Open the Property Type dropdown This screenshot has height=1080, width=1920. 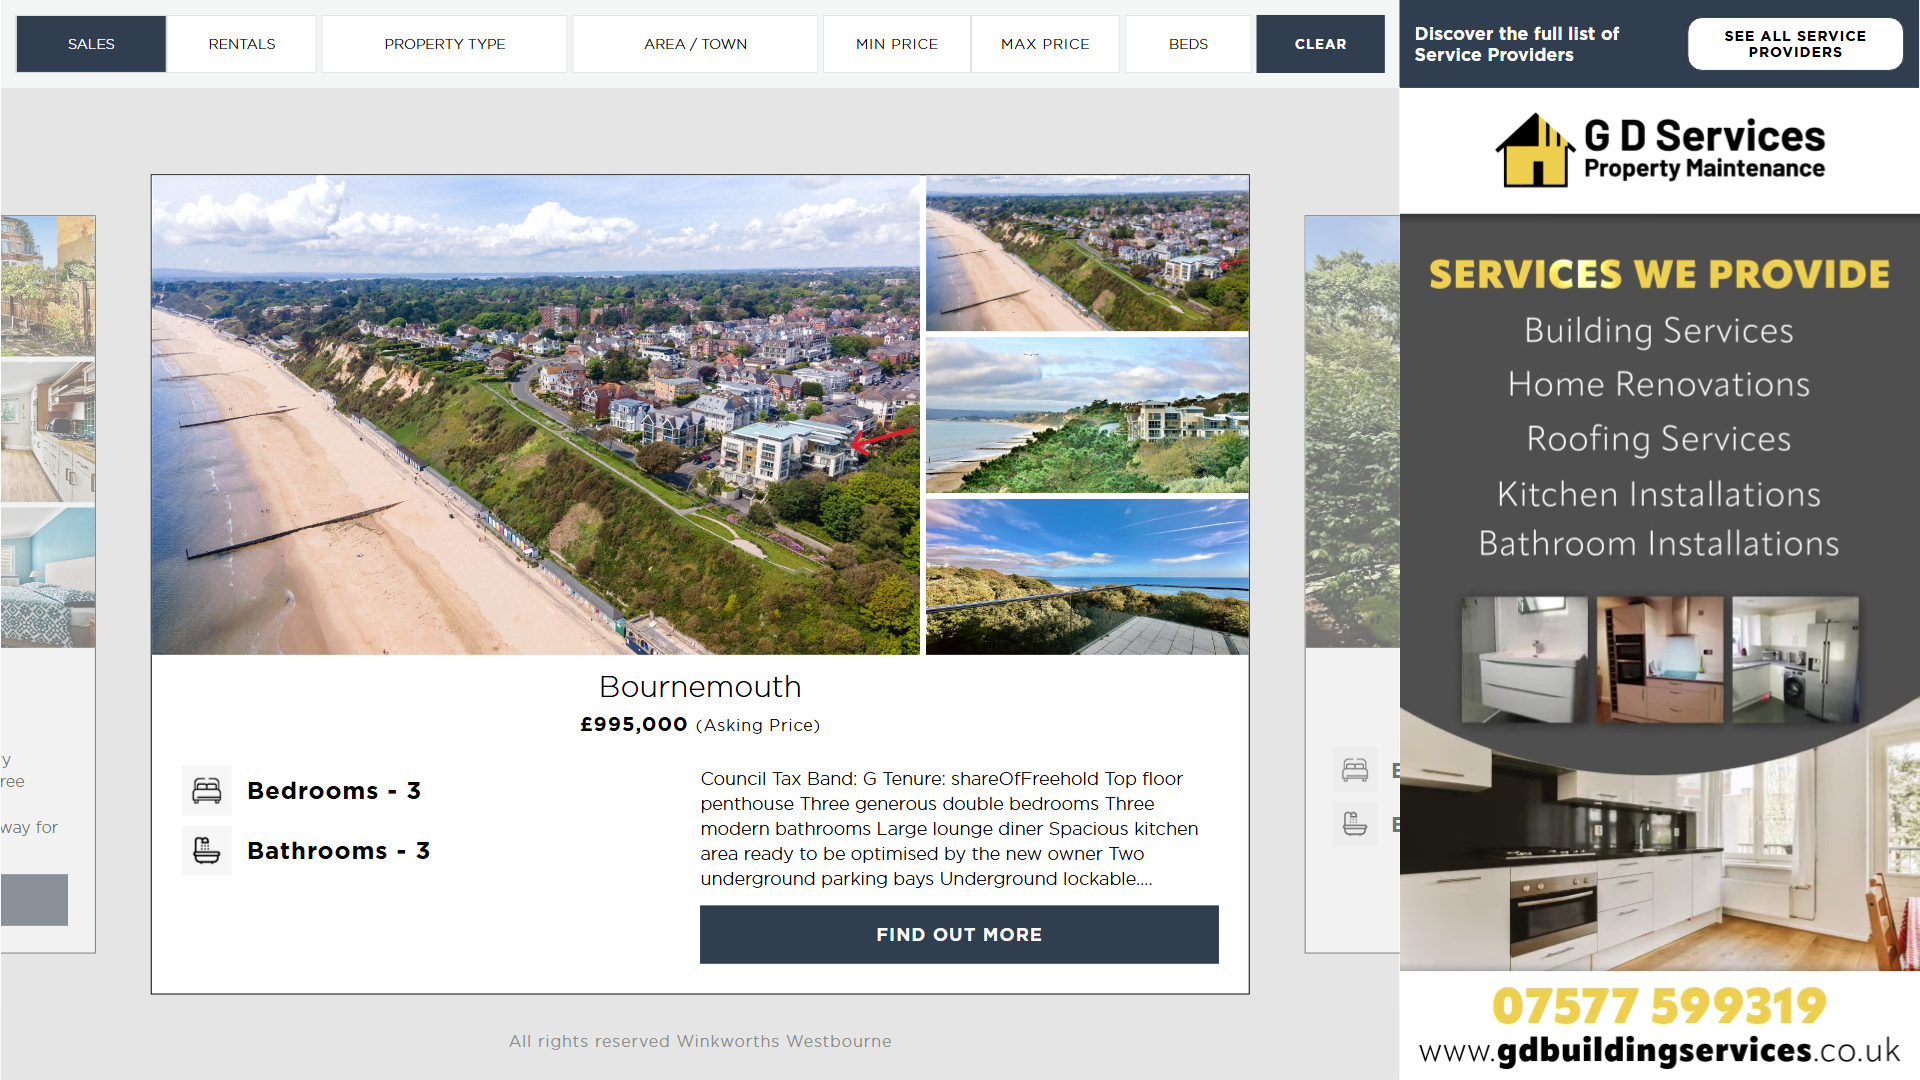(445, 44)
